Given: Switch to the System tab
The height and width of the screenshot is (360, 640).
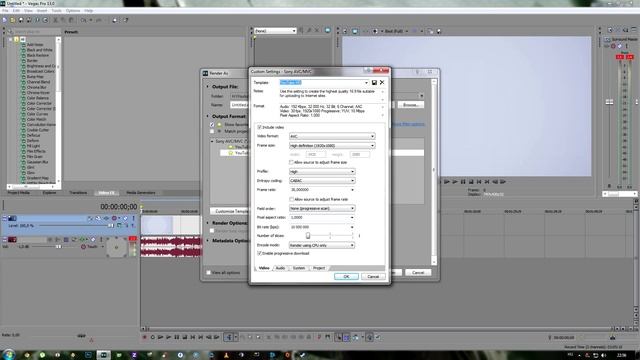Looking at the screenshot, I should [299, 268].
